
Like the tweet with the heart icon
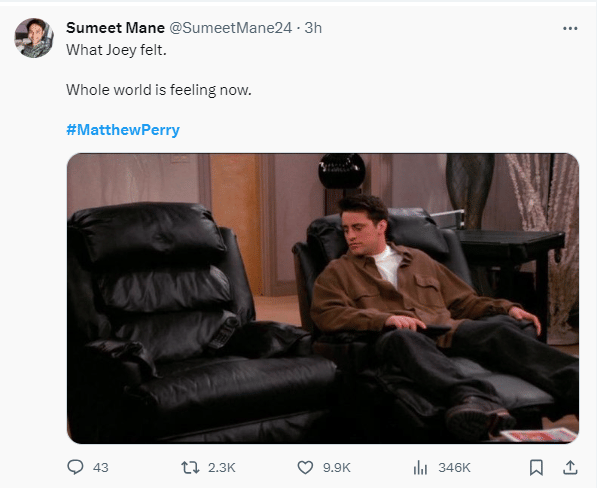pyautogui.click(x=307, y=467)
